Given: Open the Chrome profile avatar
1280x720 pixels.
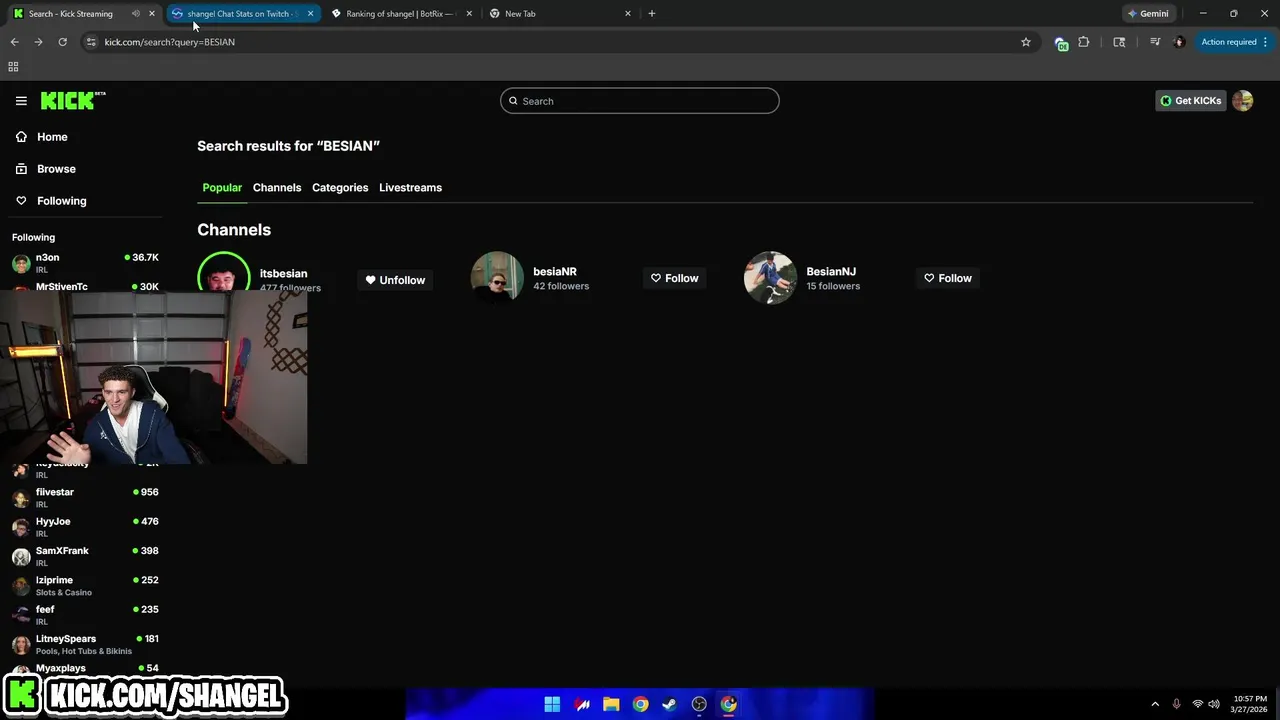Looking at the screenshot, I should 1179,42.
